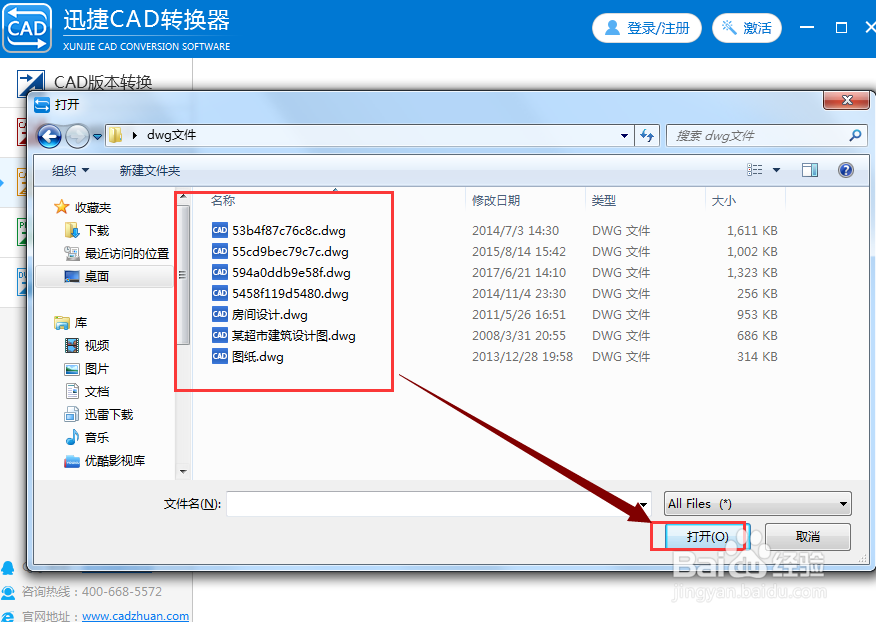Open the Help question-mark icon
The width and height of the screenshot is (876, 622).
(x=846, y=170)
